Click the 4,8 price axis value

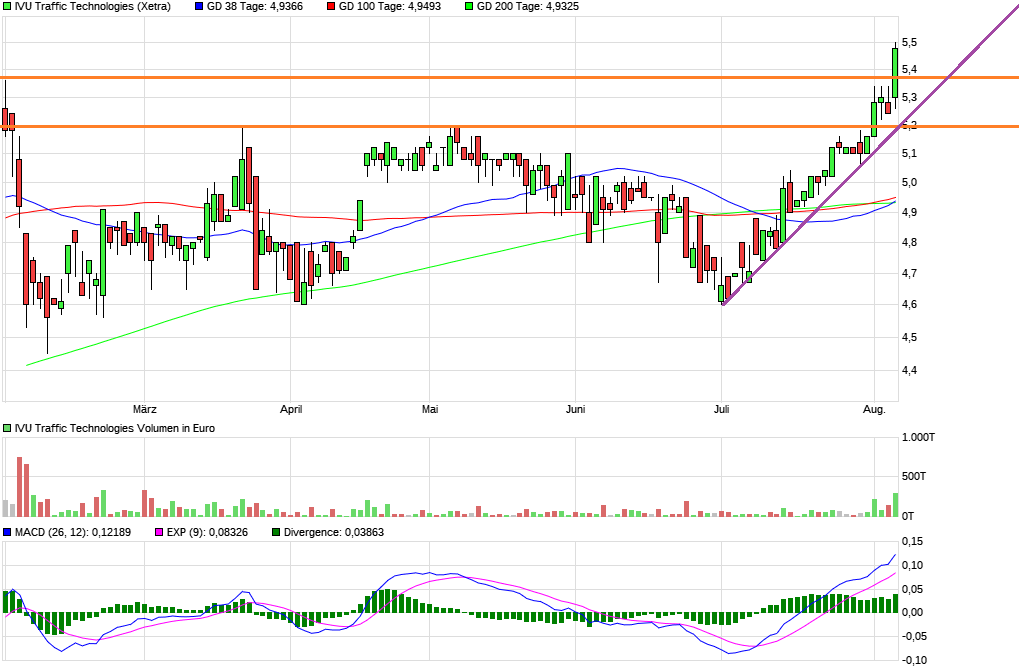click(x=910, y=242)
